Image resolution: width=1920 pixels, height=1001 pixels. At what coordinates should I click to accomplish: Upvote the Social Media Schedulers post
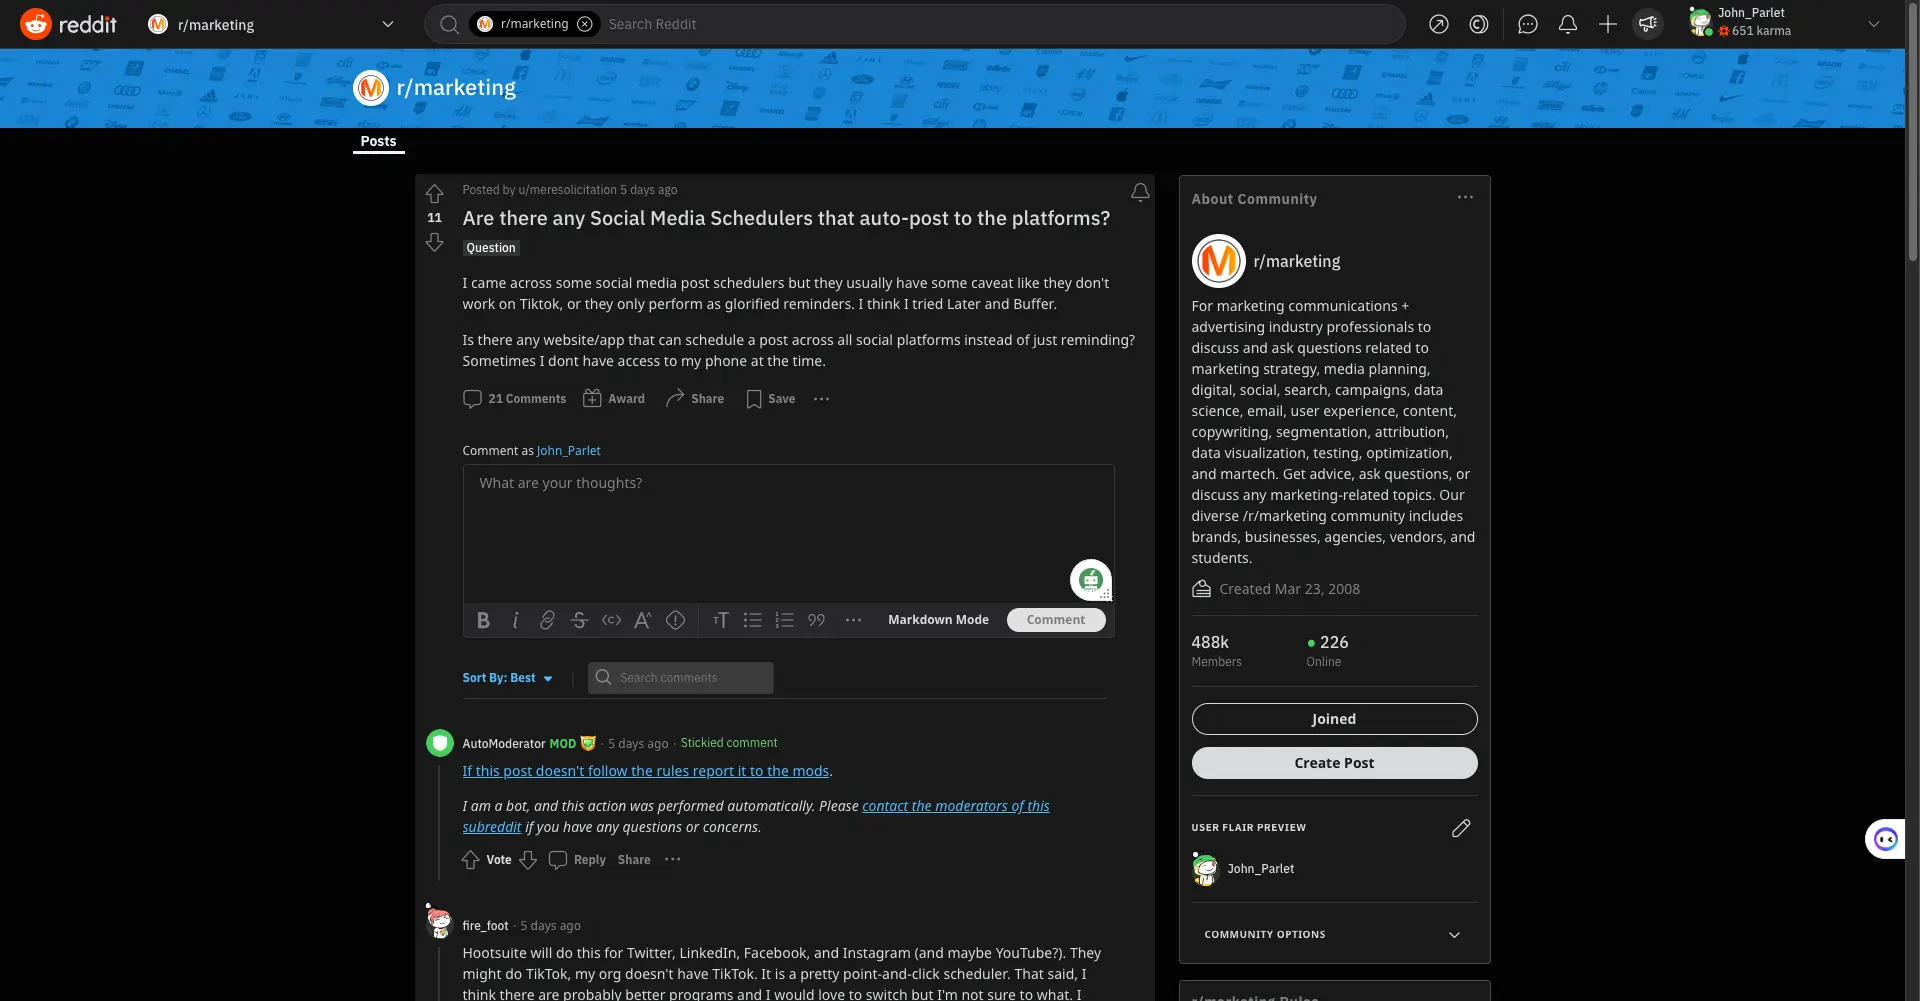coord(434,193)
